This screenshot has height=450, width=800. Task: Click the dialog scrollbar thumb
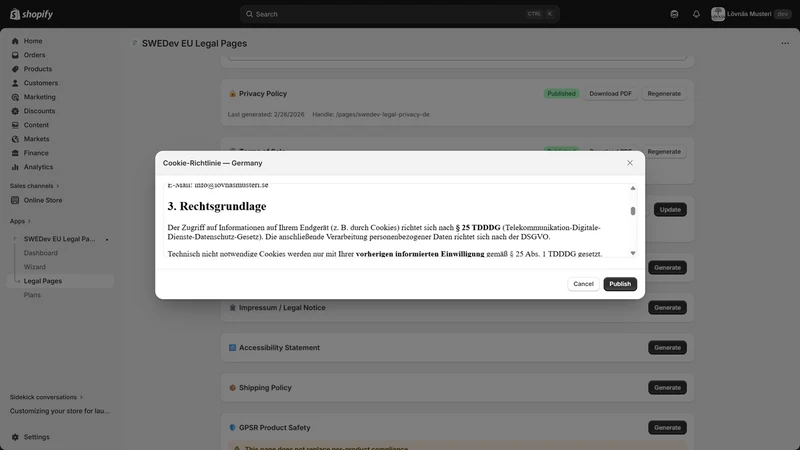click(633, 211)
